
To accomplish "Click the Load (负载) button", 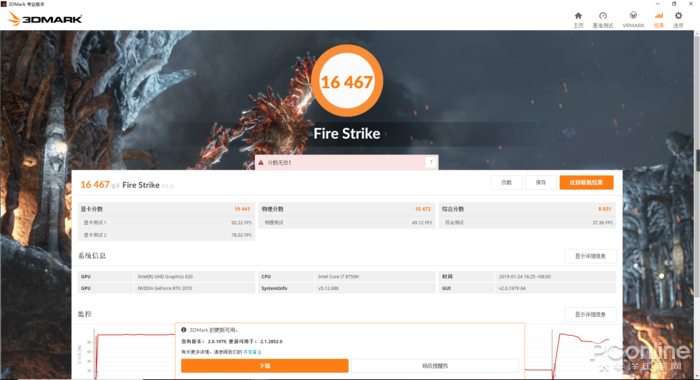I will click(507, 182).
